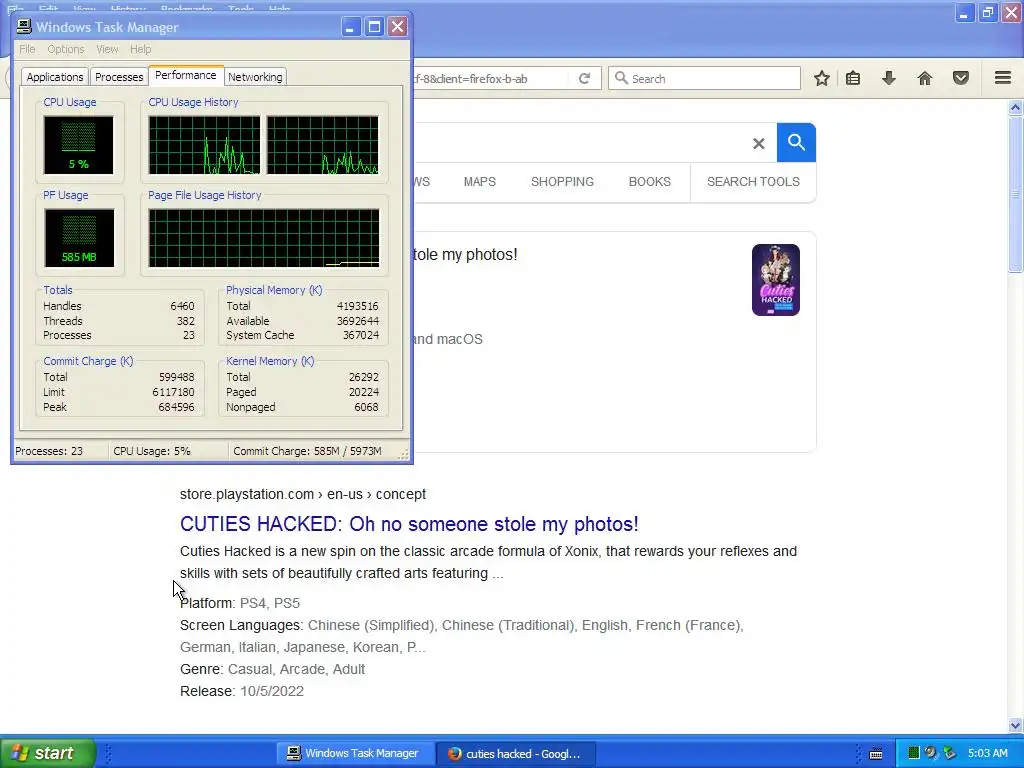This screenshot has width=1024, height=768.
Task: Click the store.playstation.com breadcrumb URL
Action: coord(302,494)
